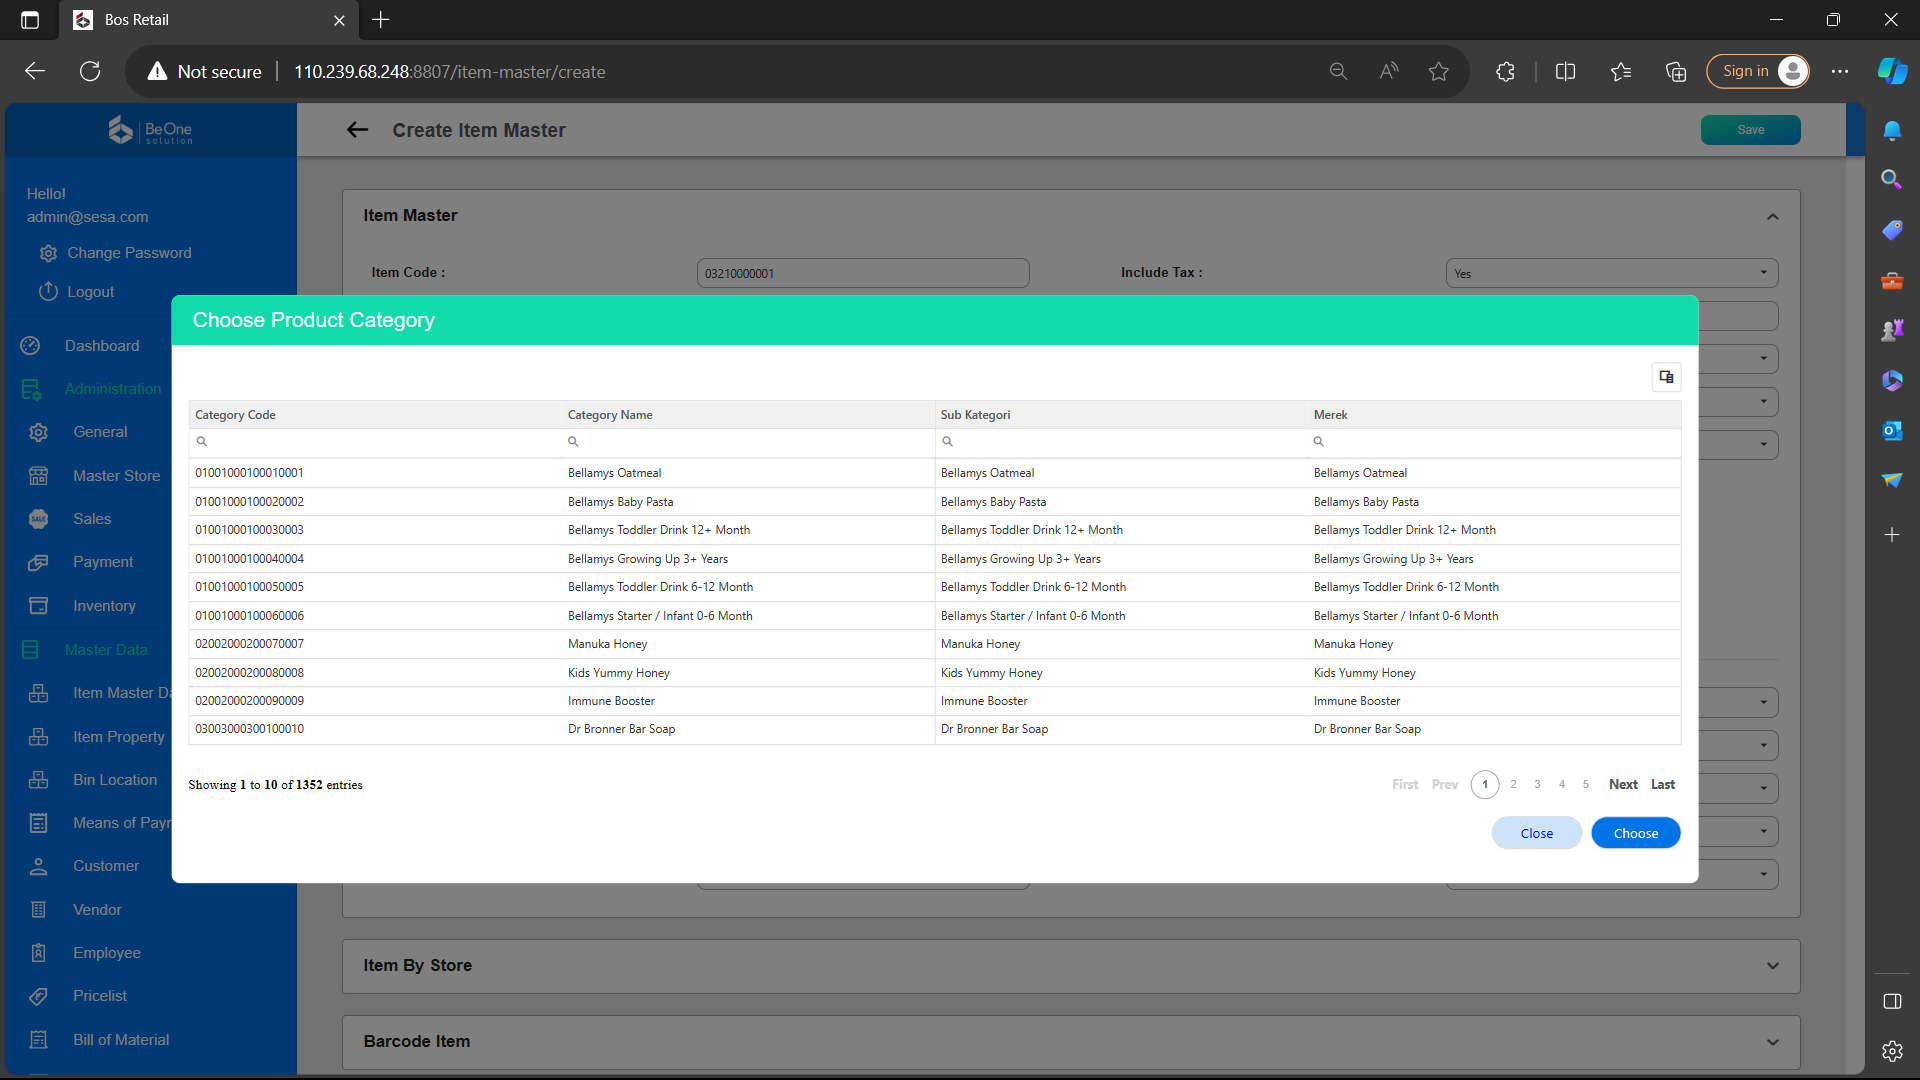Click the Master Store shop icon
1920x1080 pixels.
coord(38,476)
